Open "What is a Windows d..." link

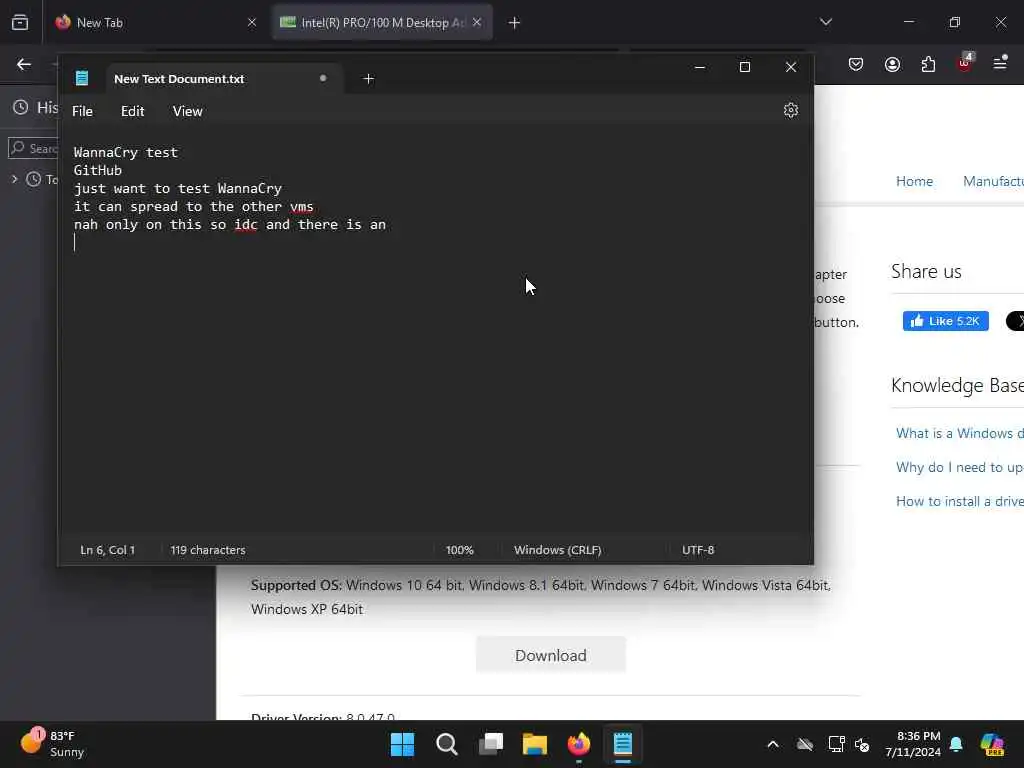[x=959, y=433]
